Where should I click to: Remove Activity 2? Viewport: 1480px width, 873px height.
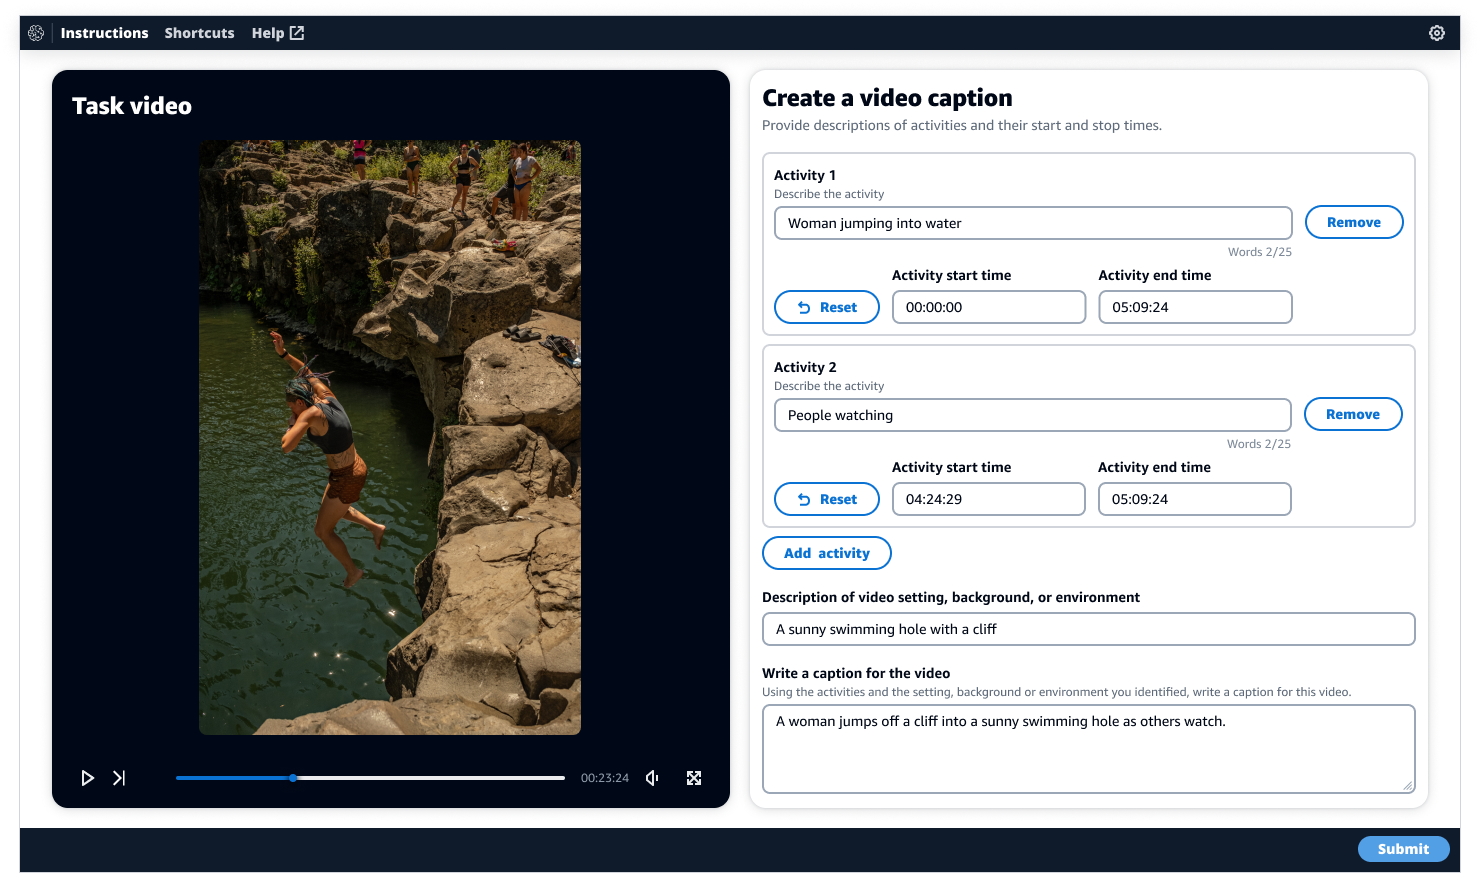click(x=1353, y=413)
